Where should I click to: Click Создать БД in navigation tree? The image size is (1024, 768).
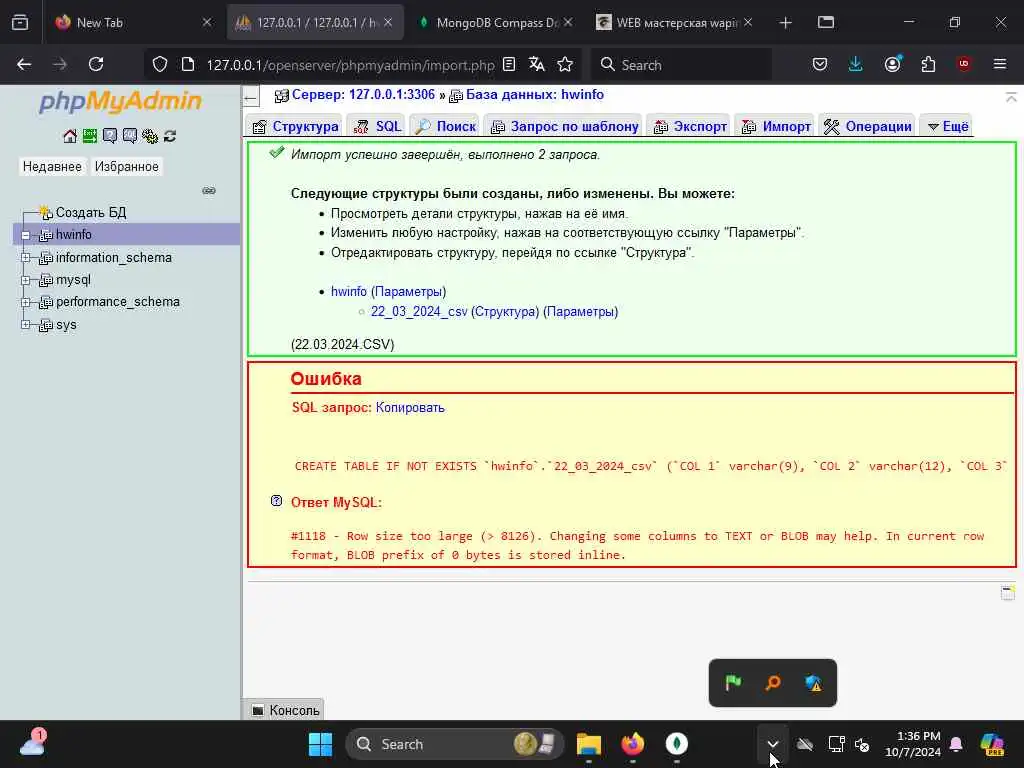click(91, 212)
